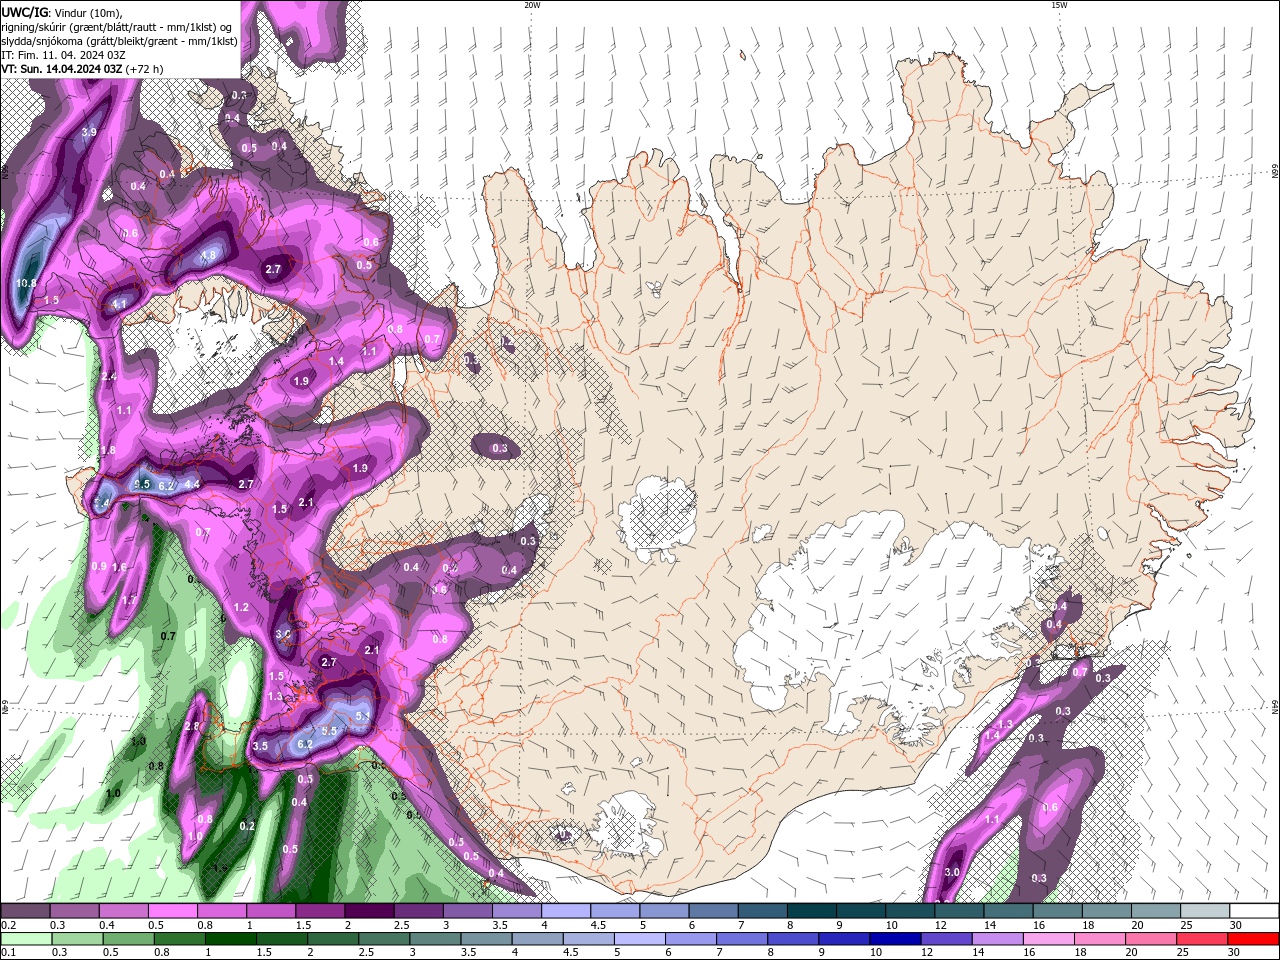Click the map value '2.8'
This screenshot has height=960, width=1280.
(192, 726)
